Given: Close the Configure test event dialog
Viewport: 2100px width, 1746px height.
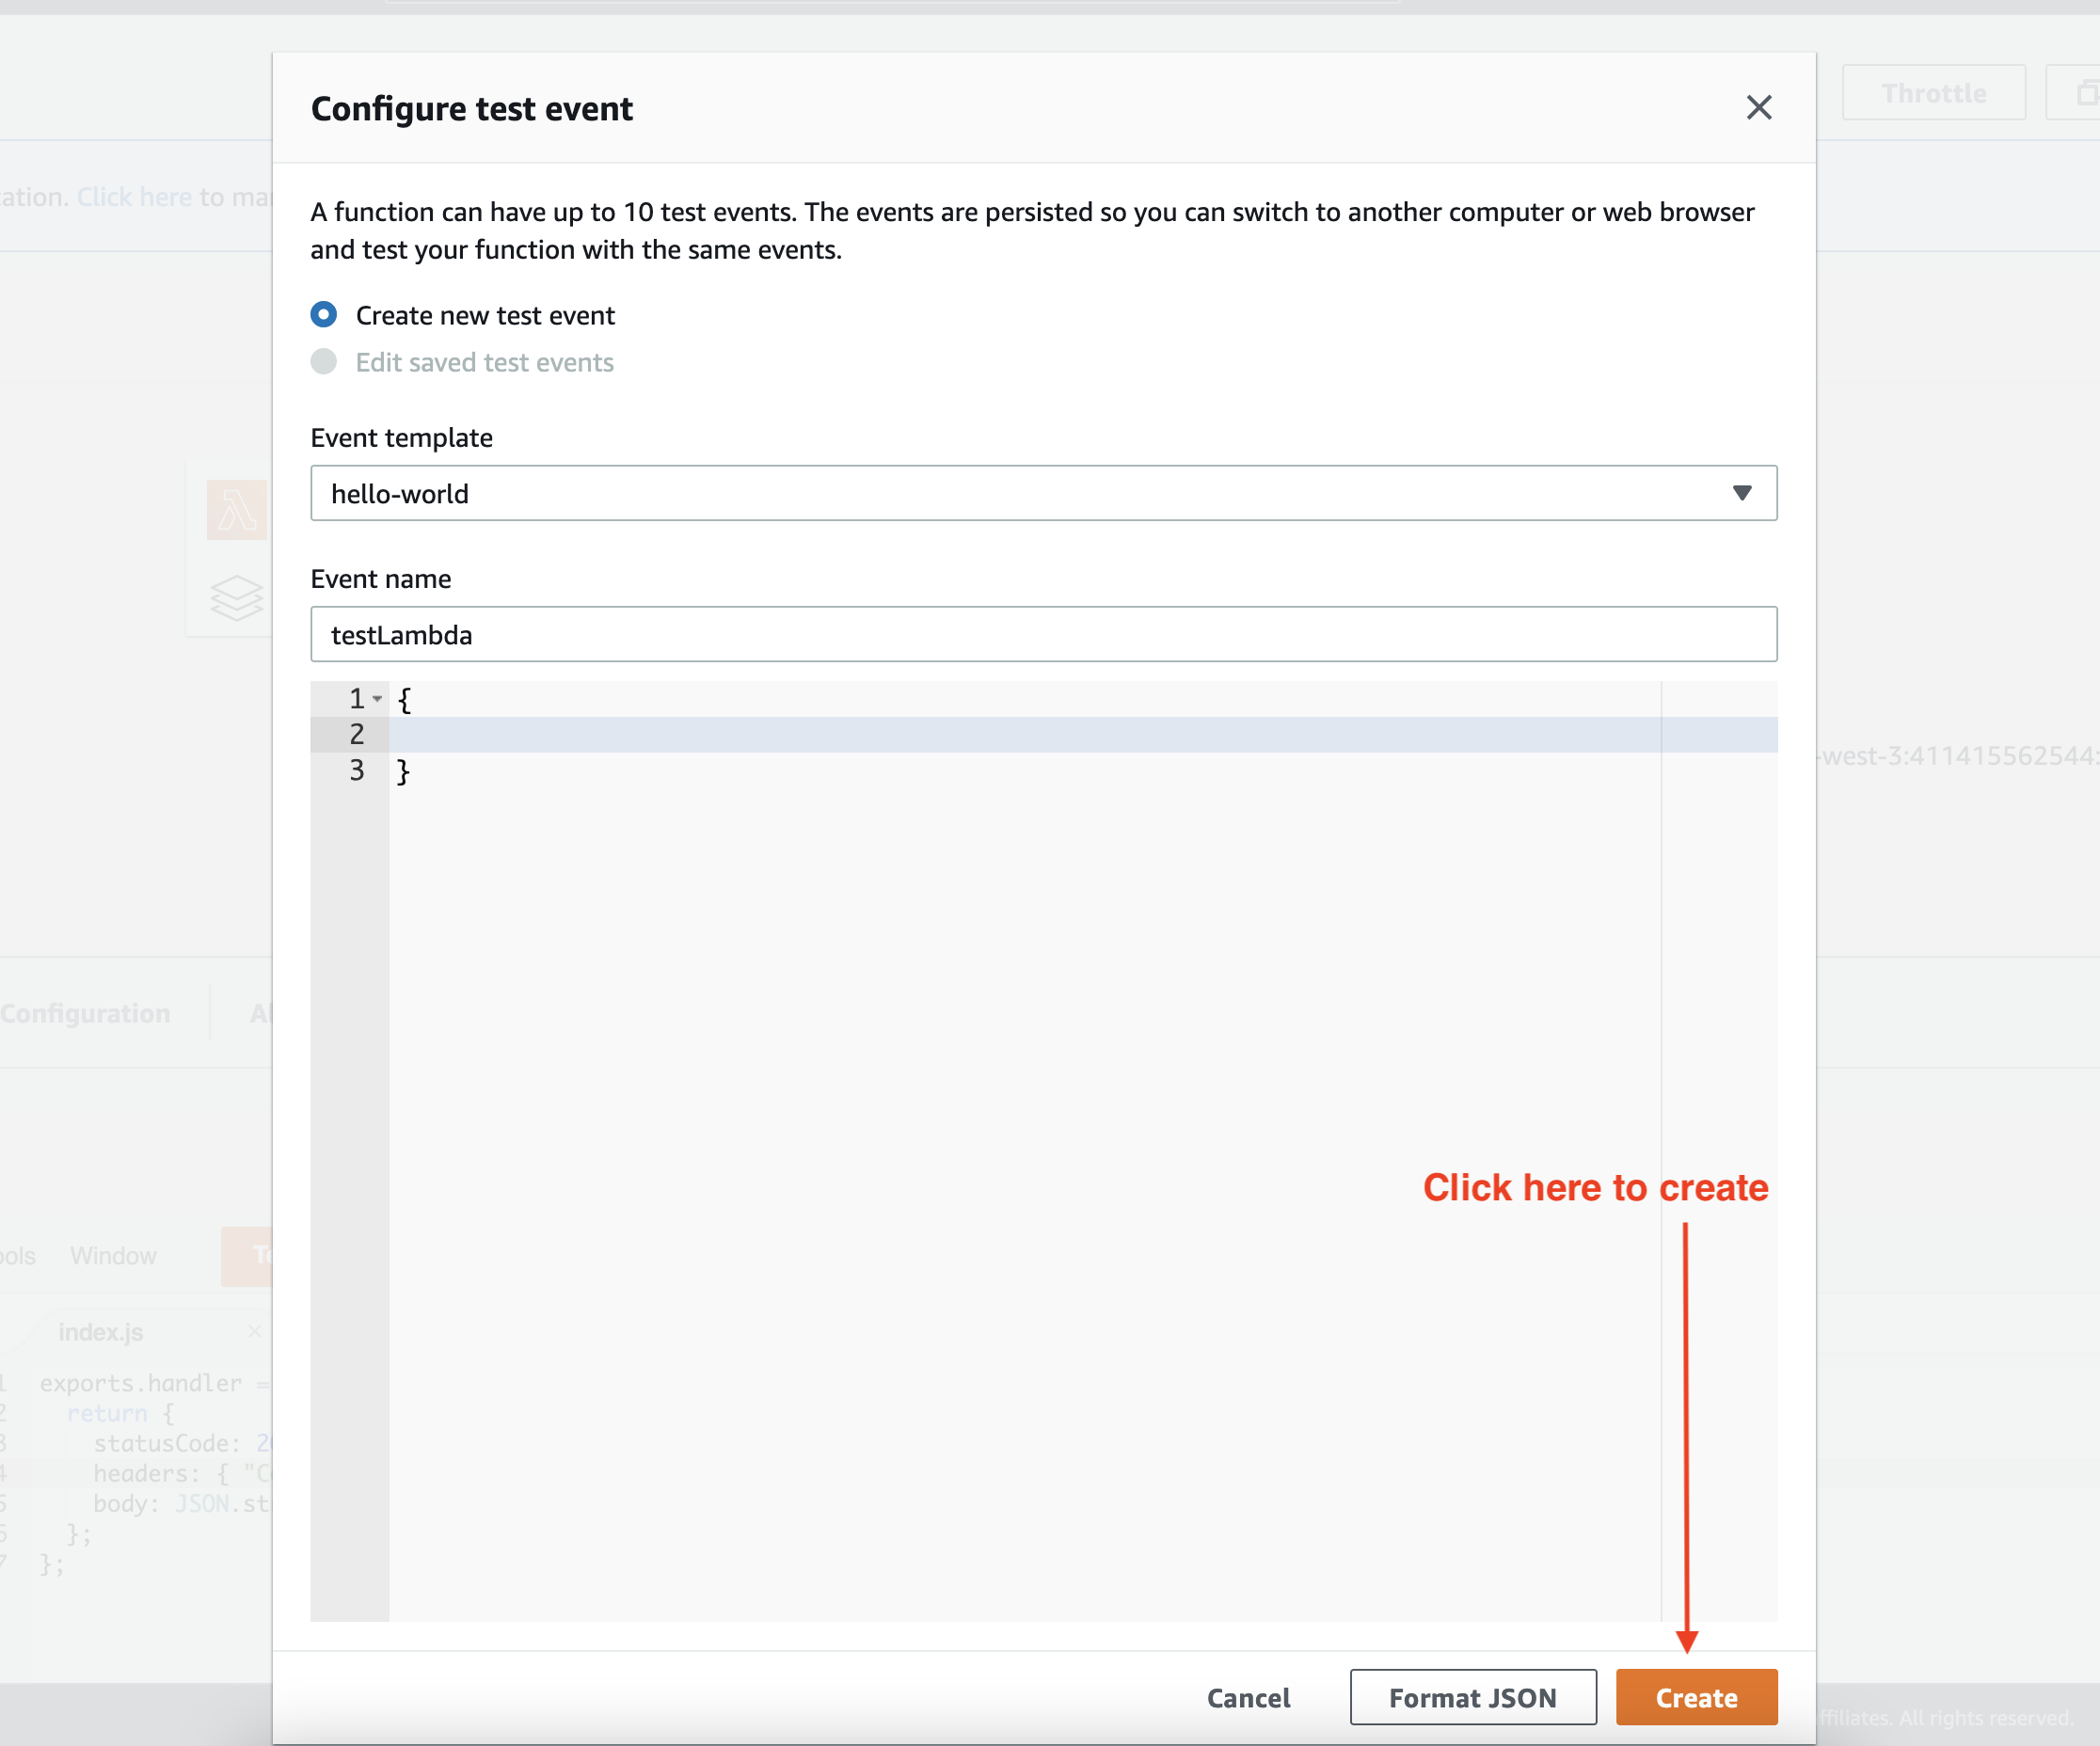Looking at the screenshot, I should 1758,108.
